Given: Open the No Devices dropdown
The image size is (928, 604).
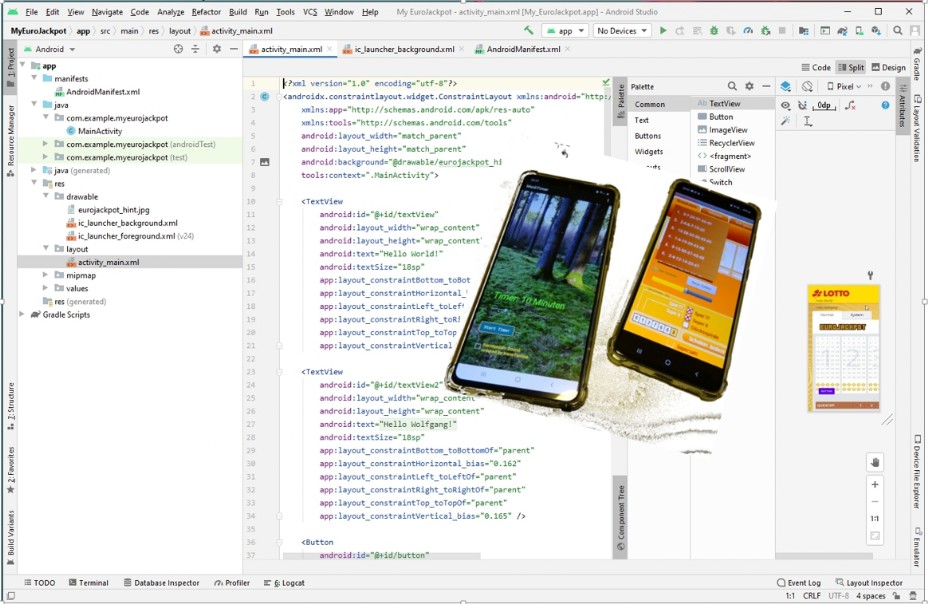Looking at the screenshot, I should [620, 31].
